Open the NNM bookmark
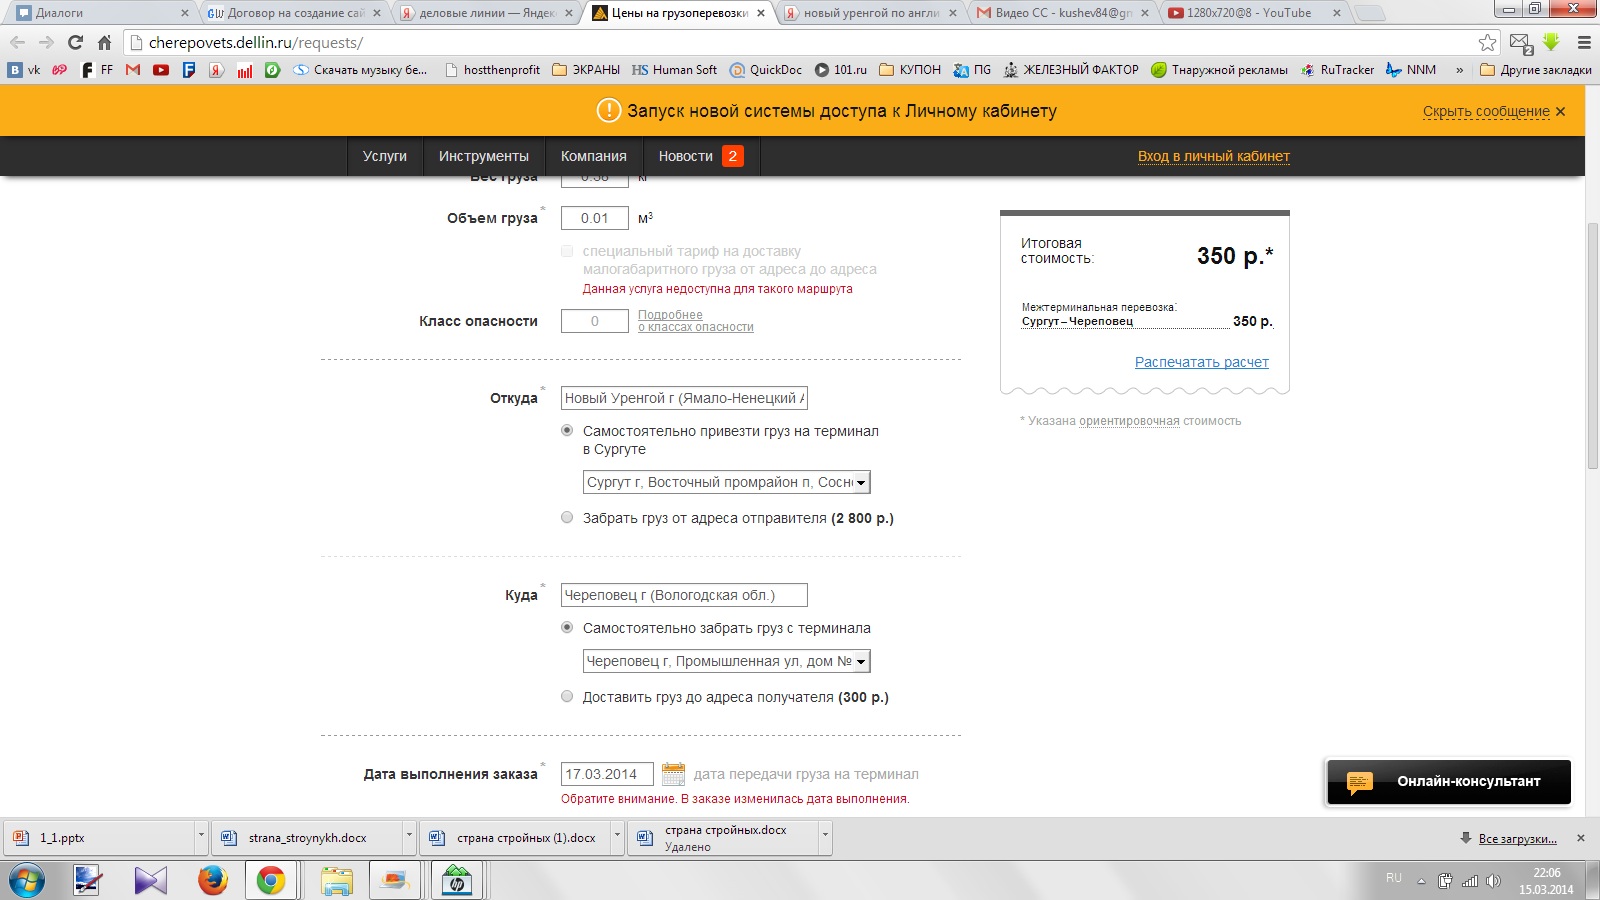This screenshot has width=1600, height=900. coord(1410,70)
